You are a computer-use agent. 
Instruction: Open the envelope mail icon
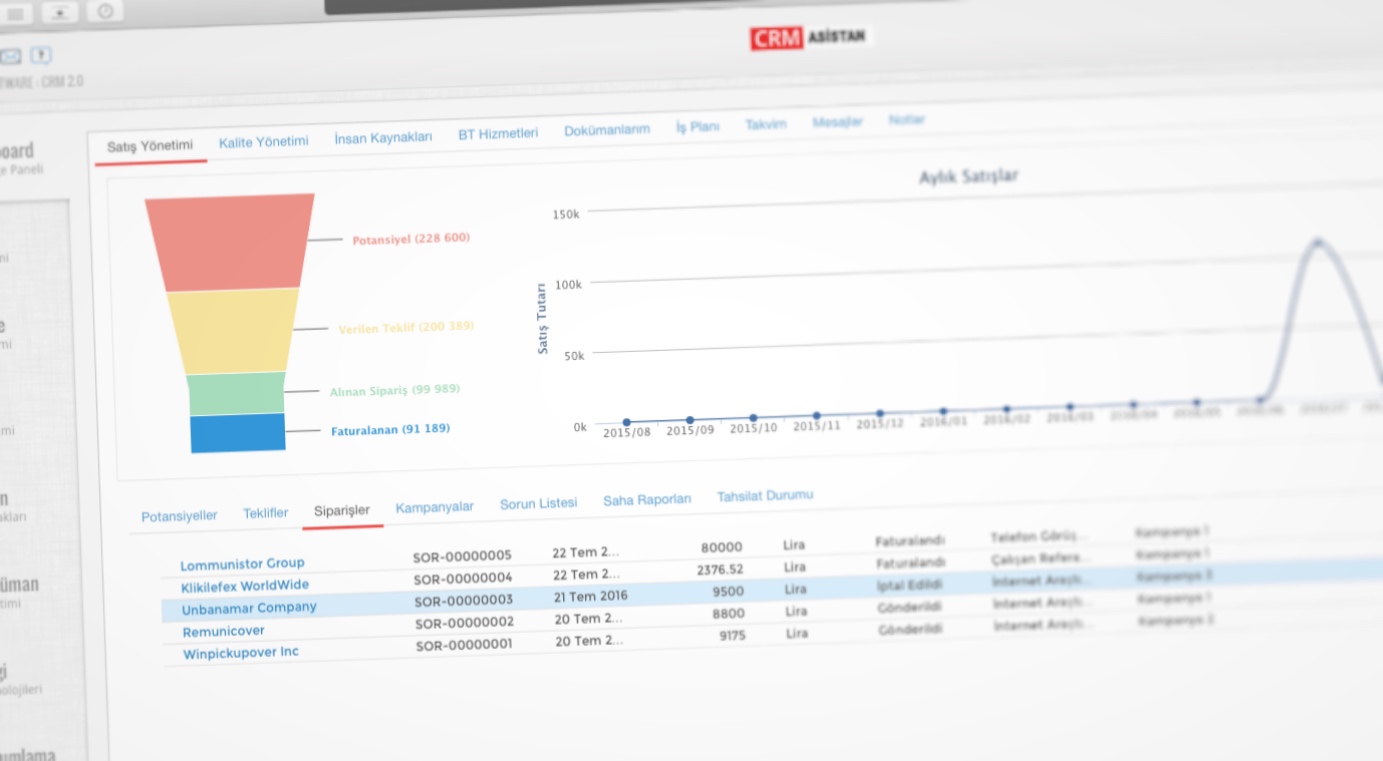point(9,56)
